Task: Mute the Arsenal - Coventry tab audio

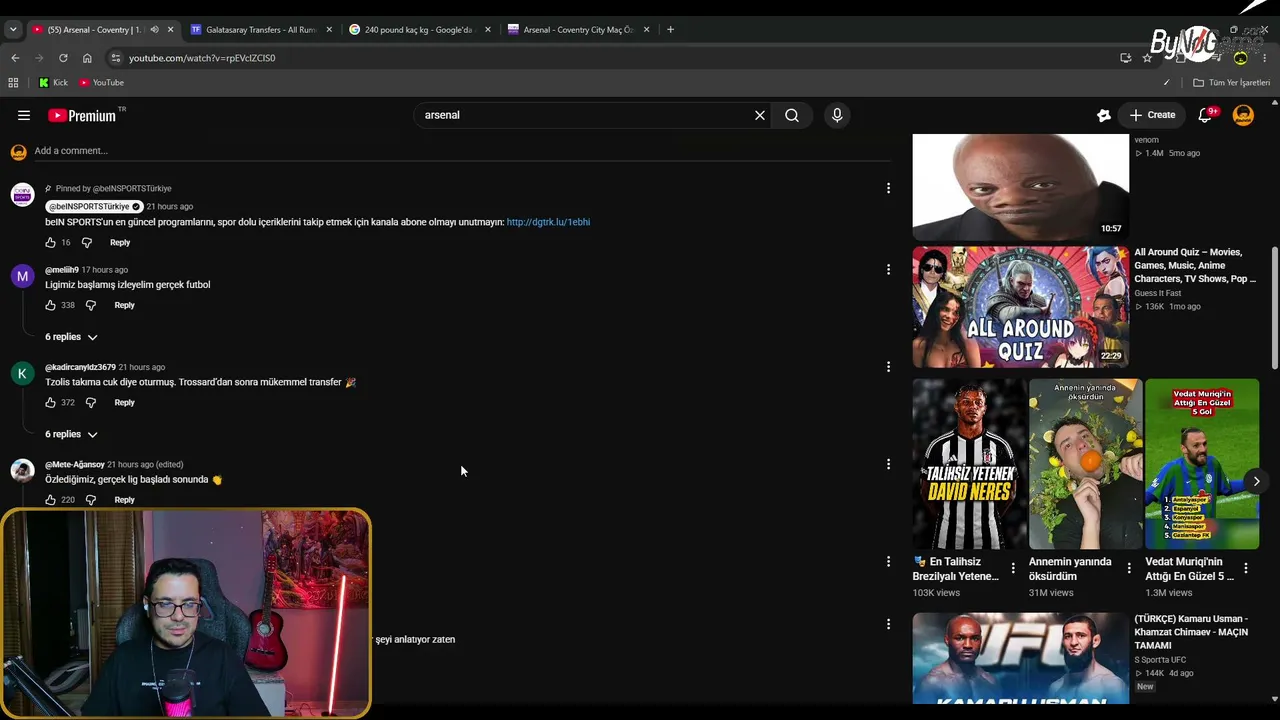Action: click(154, 30)
